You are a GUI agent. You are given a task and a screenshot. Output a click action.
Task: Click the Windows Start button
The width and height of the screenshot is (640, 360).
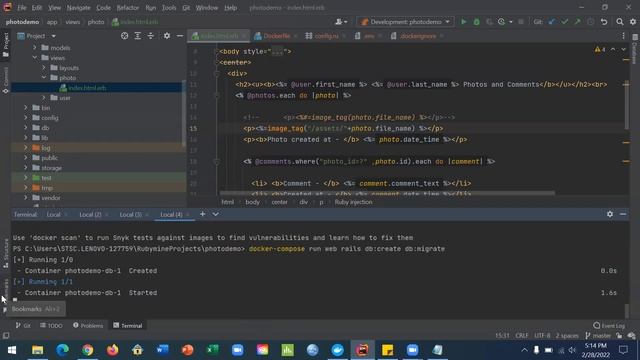[x=12, y=350]
